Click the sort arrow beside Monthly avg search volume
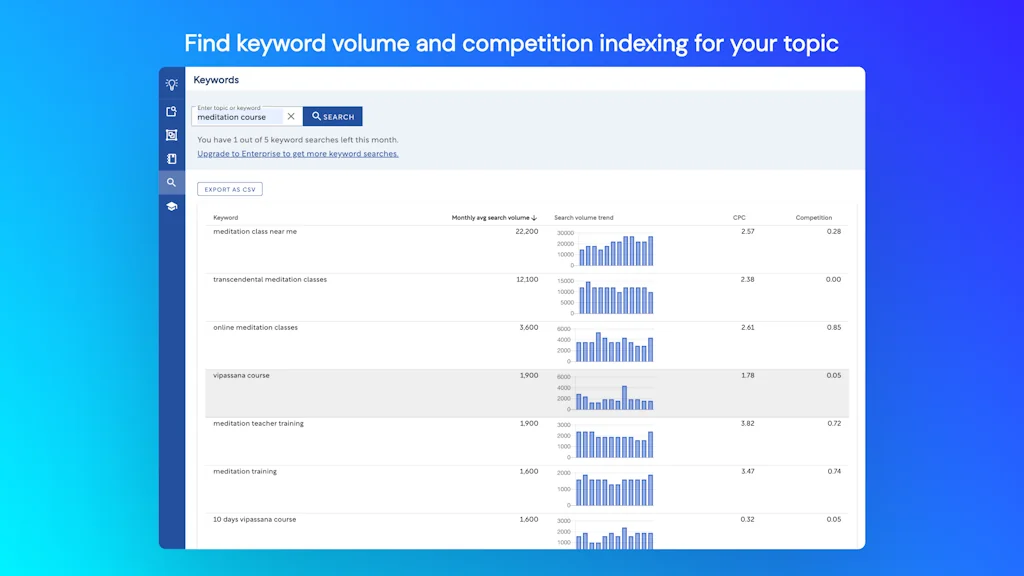The image size is (1024, 576). (x=534, y=218)
